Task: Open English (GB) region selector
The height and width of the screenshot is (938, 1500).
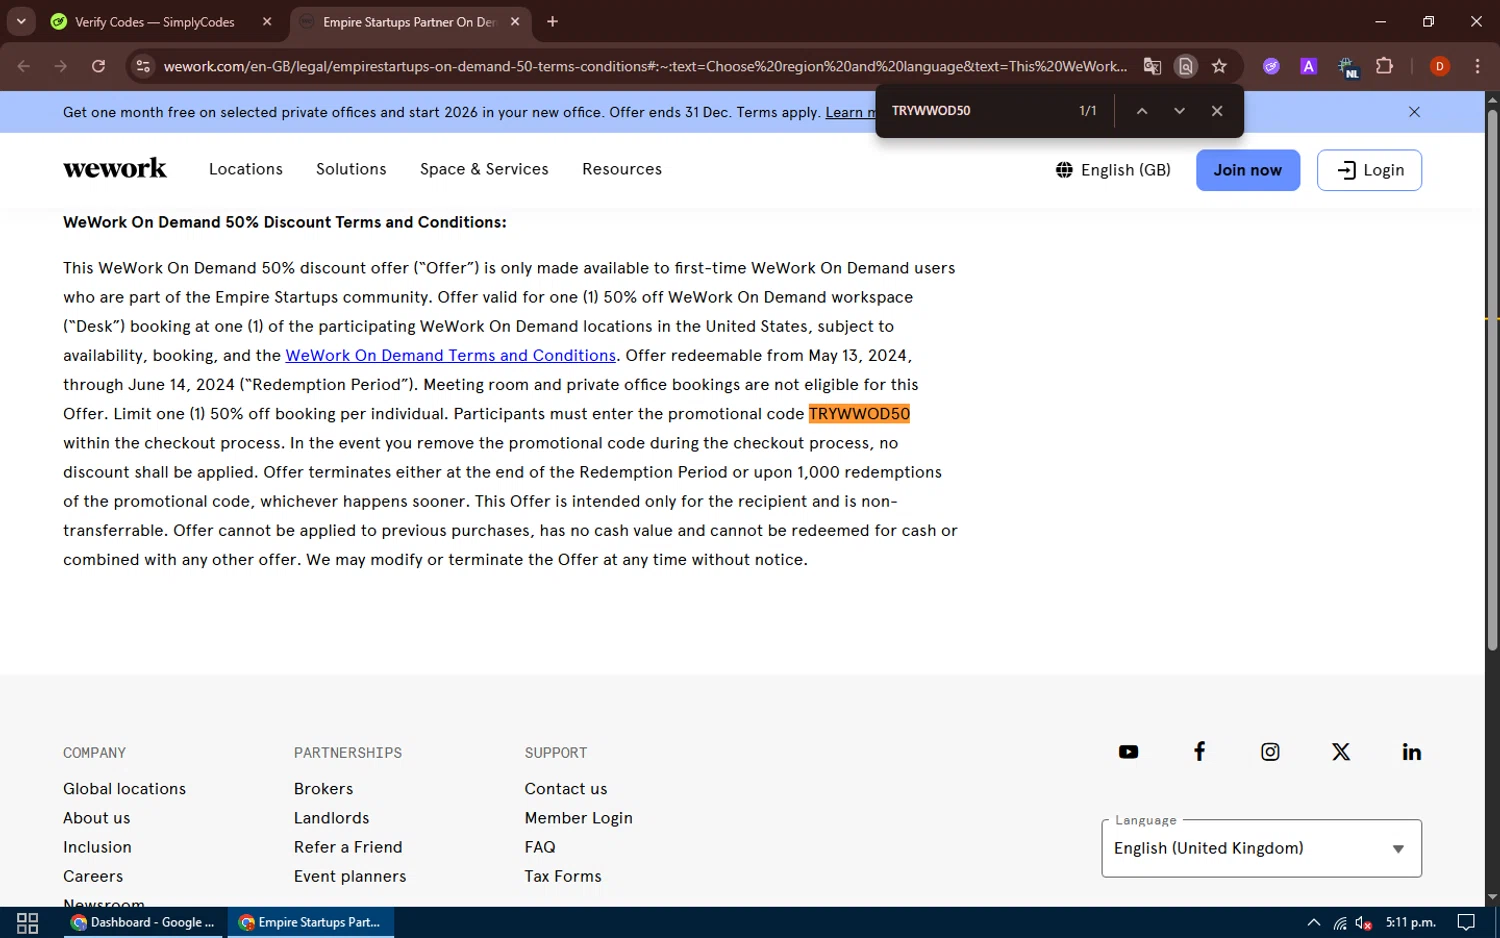Action: click(1113, 170)
